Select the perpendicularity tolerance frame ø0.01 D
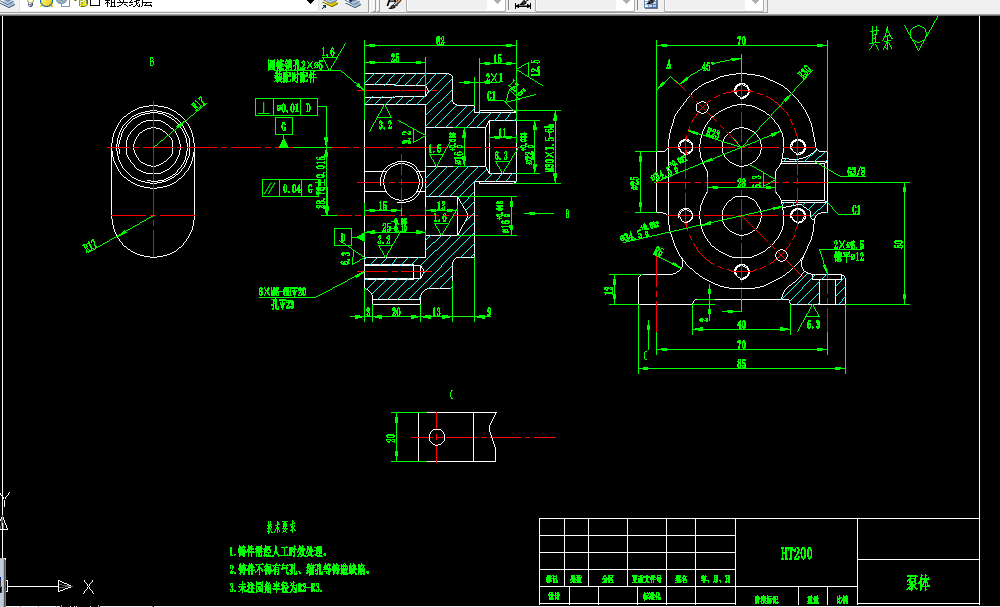Image resolution: width=1000 pixels, height=607 pixels. coord(287,107)
